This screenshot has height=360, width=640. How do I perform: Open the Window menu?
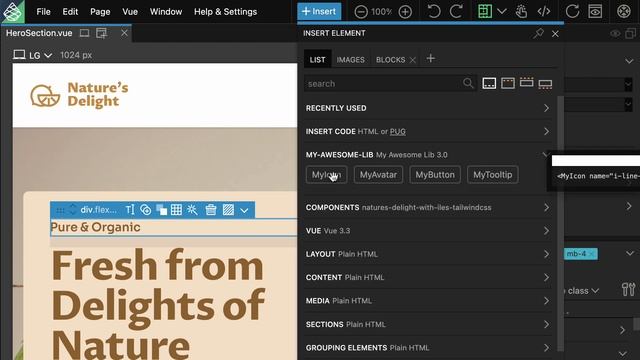[x=166, y=12]
